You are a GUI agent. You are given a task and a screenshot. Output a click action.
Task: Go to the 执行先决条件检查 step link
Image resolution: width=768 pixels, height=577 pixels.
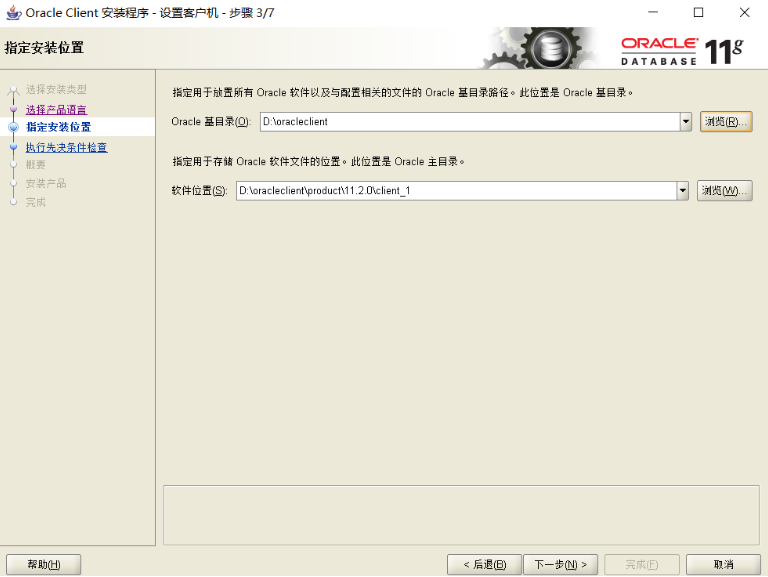(67, 147)
